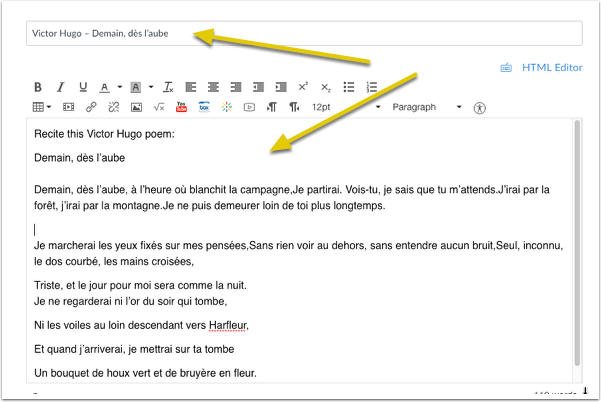Open the table insert menu

tap(42, 107)
